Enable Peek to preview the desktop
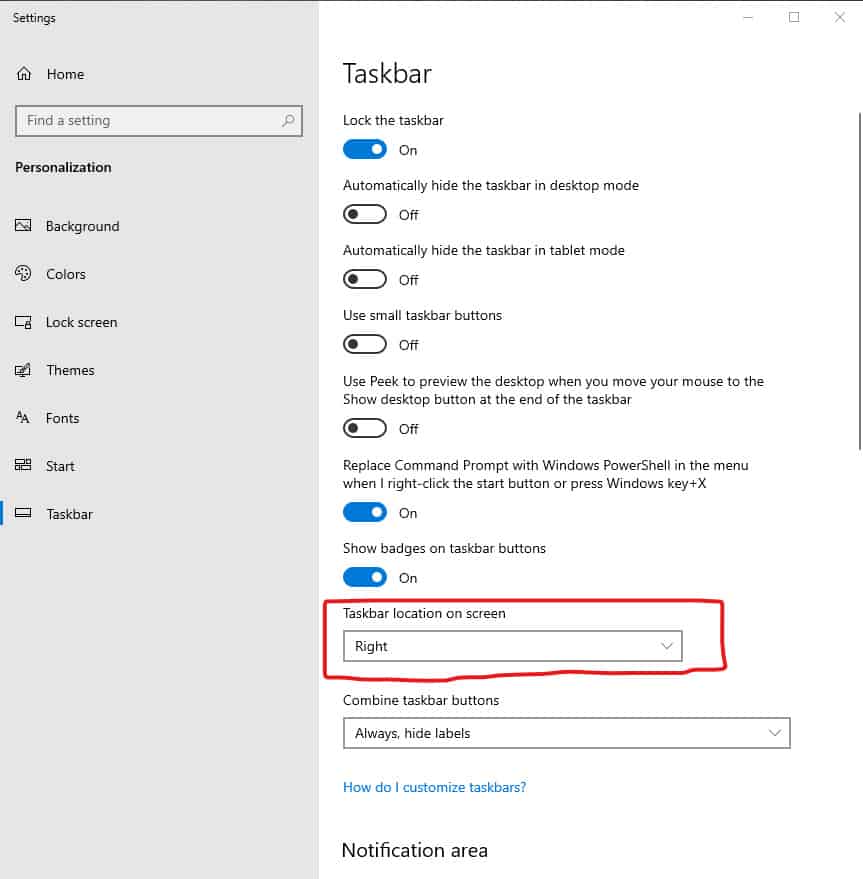The height and width of the screenshot is (879, 863). [364, 428]
